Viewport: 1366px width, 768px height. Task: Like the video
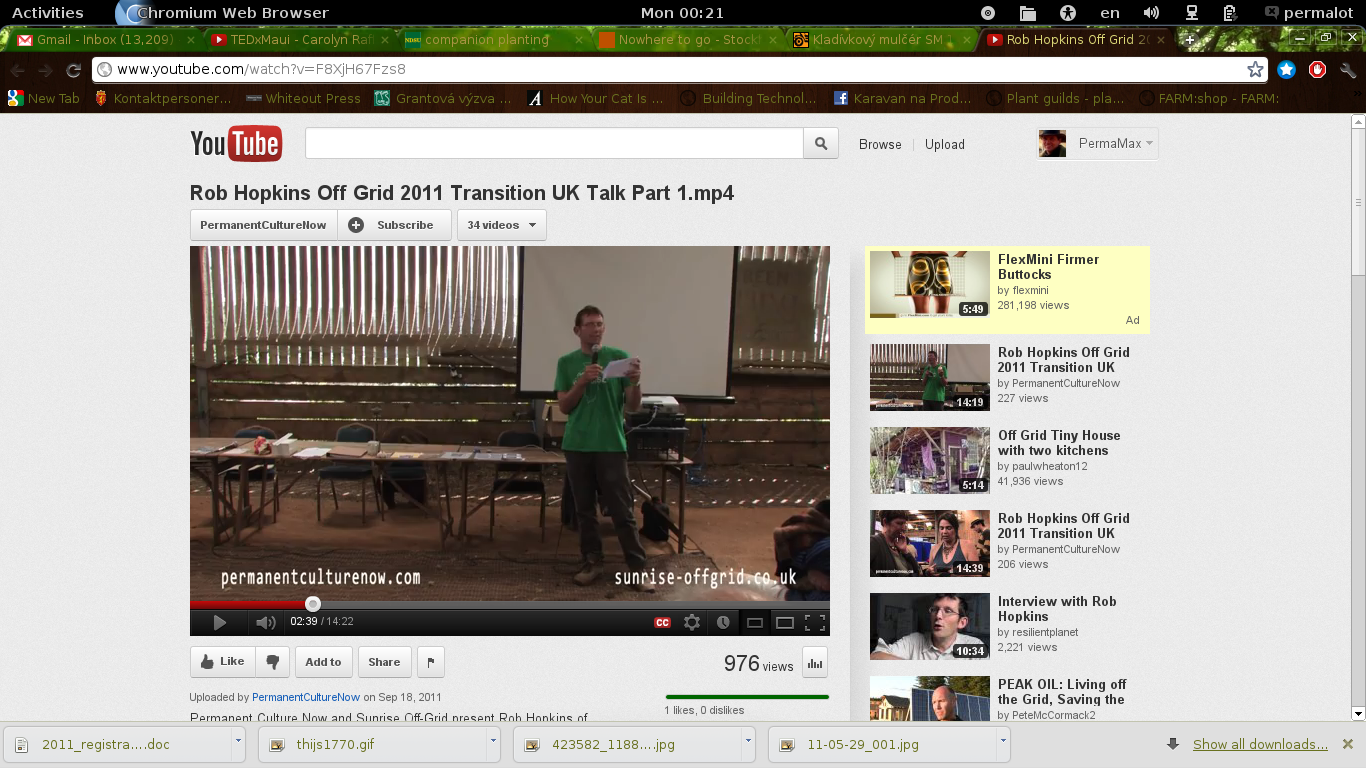coord(223,662)
